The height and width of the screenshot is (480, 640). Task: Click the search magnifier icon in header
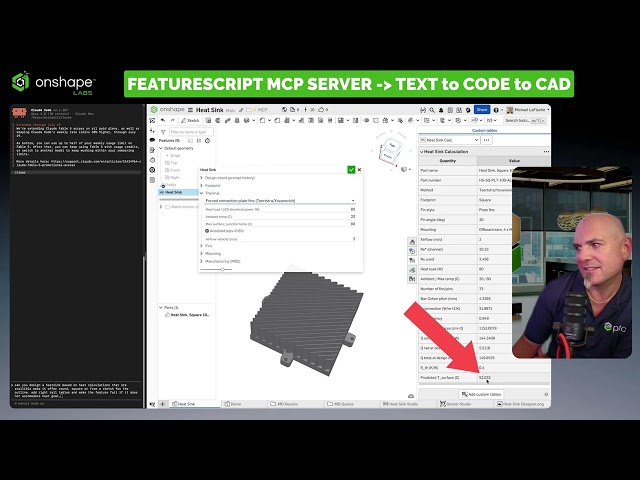(432, 110)
